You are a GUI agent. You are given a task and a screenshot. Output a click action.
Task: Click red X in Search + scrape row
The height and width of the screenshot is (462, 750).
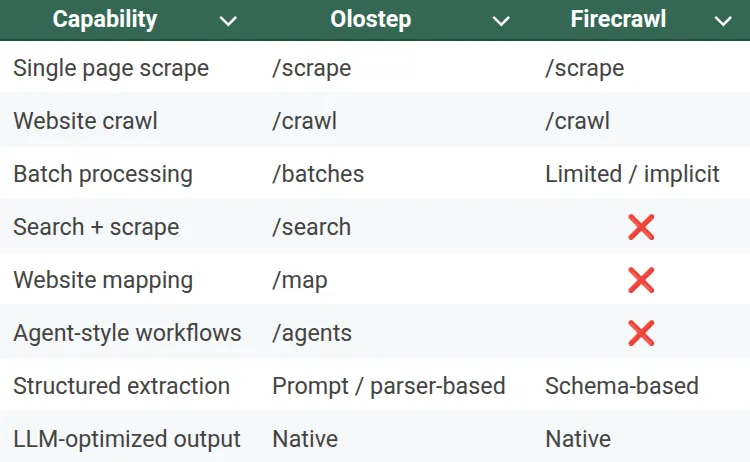[x=641, y=227]
